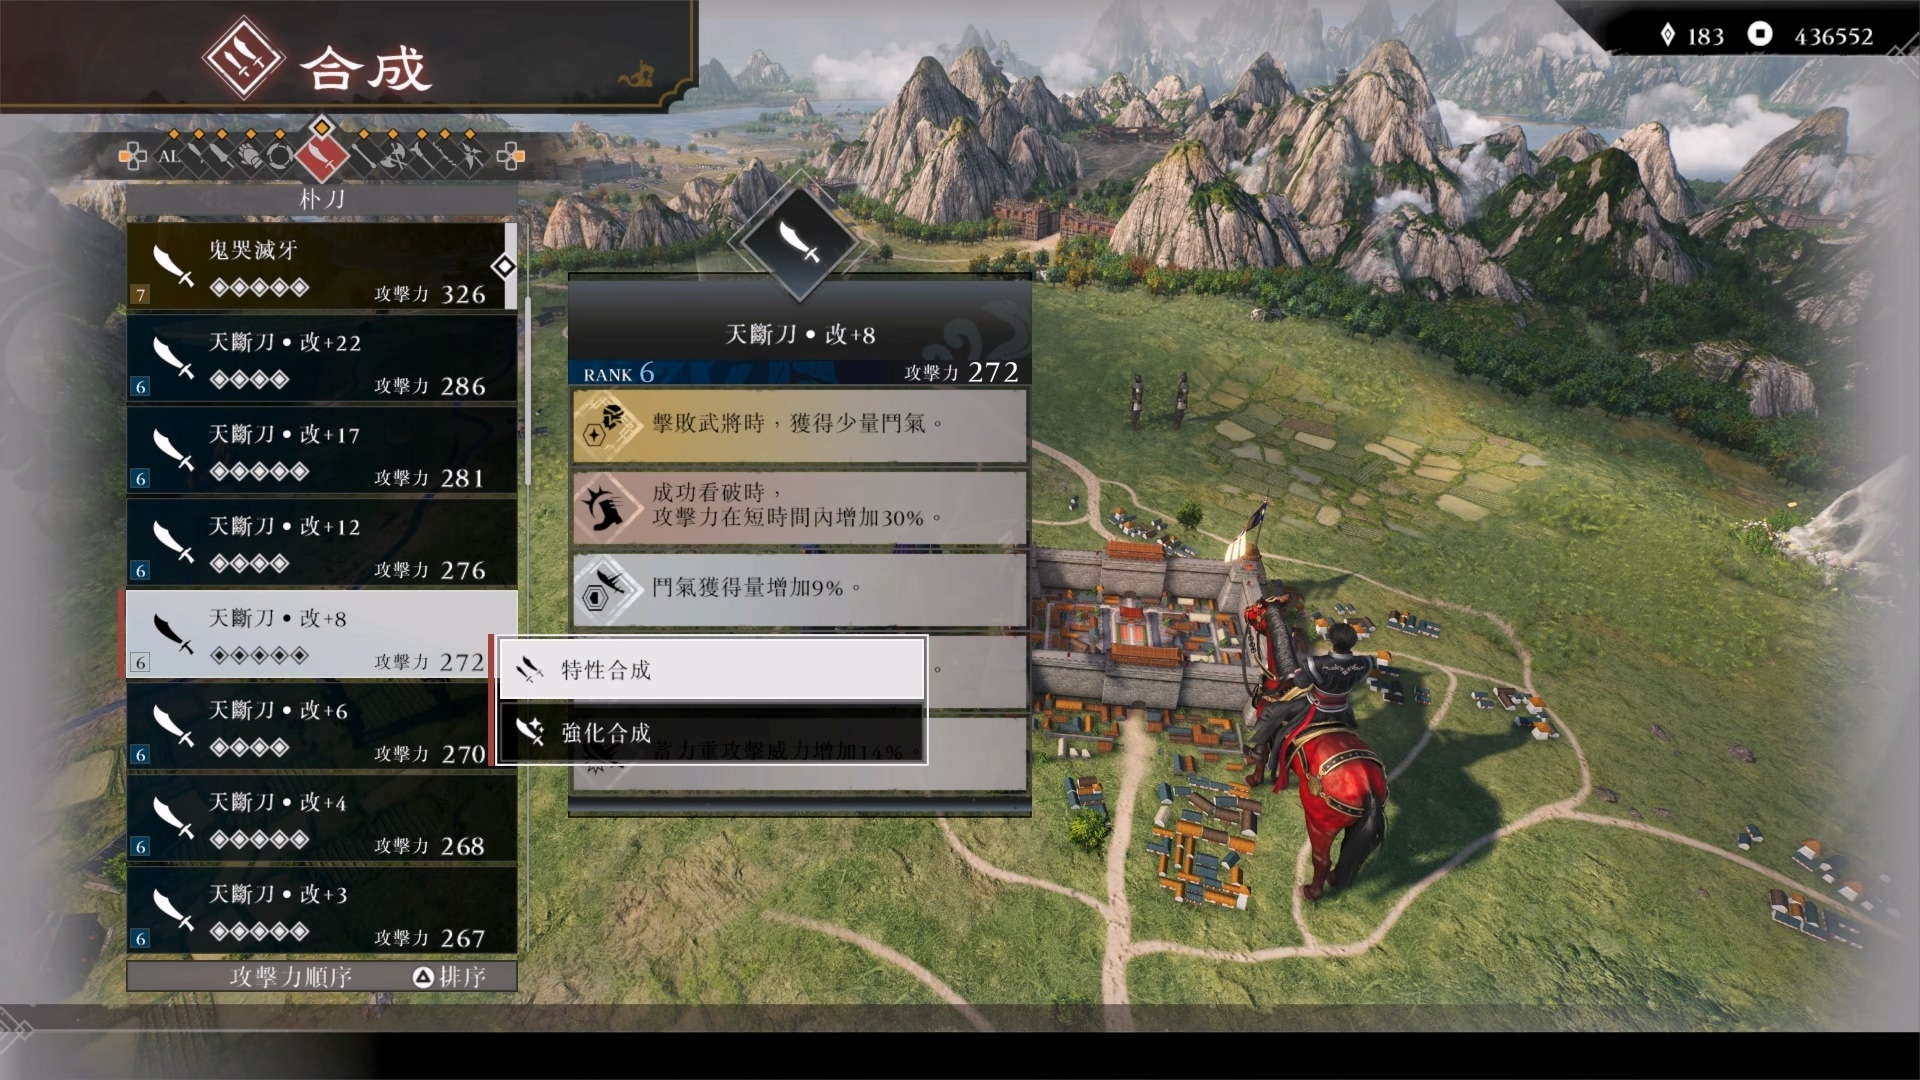Select the red podao blade category icon
The image size is (1920, 1080).
pos(322,155)
